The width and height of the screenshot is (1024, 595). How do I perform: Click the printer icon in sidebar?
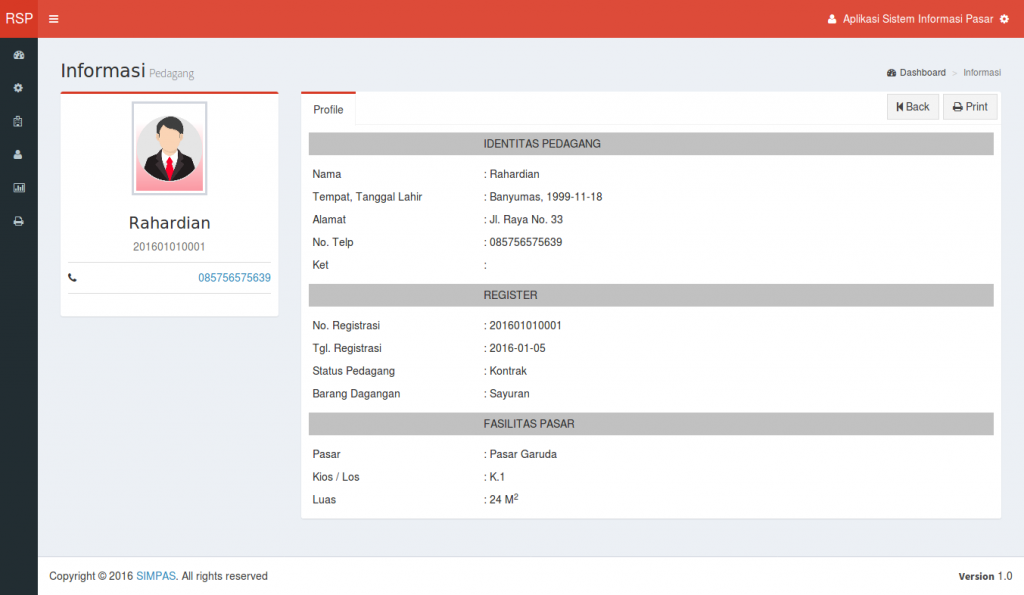pos(18,221)
